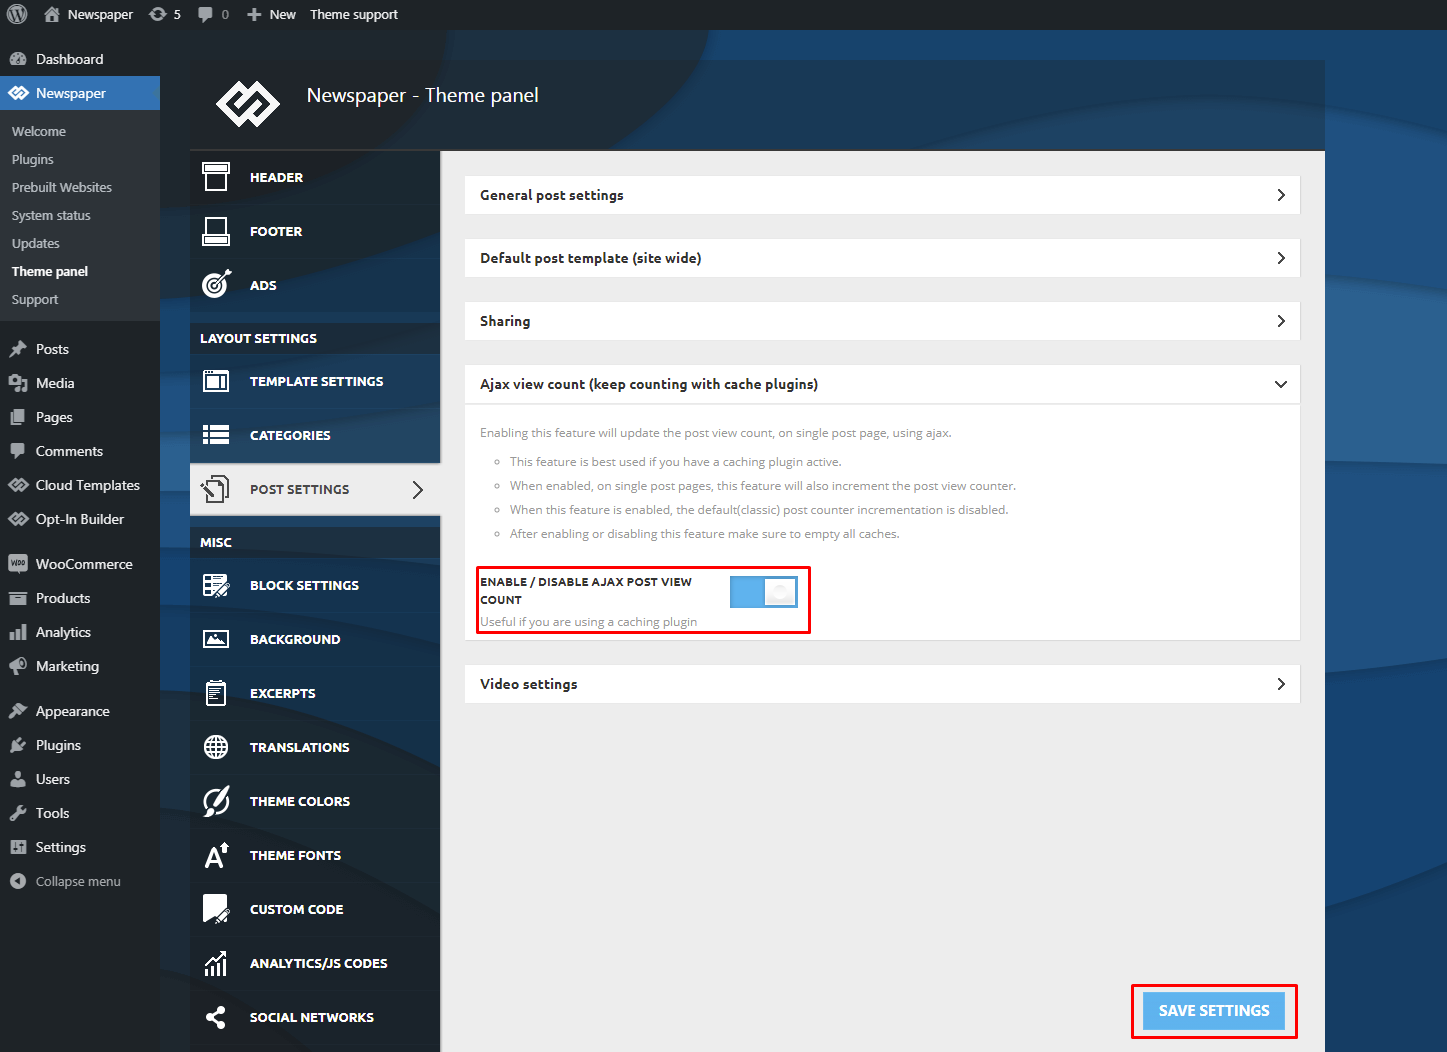
Task: Open the comments bubble icon in admin bar
Action: 205,14
